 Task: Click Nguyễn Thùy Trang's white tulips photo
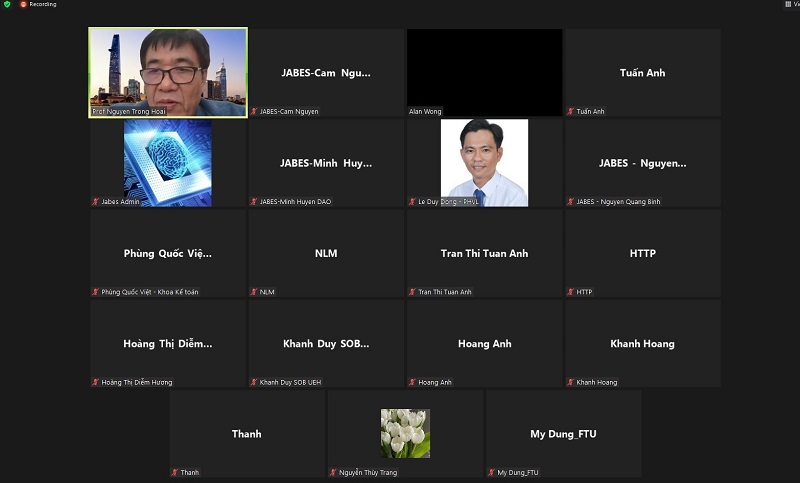tap(405, 432)
